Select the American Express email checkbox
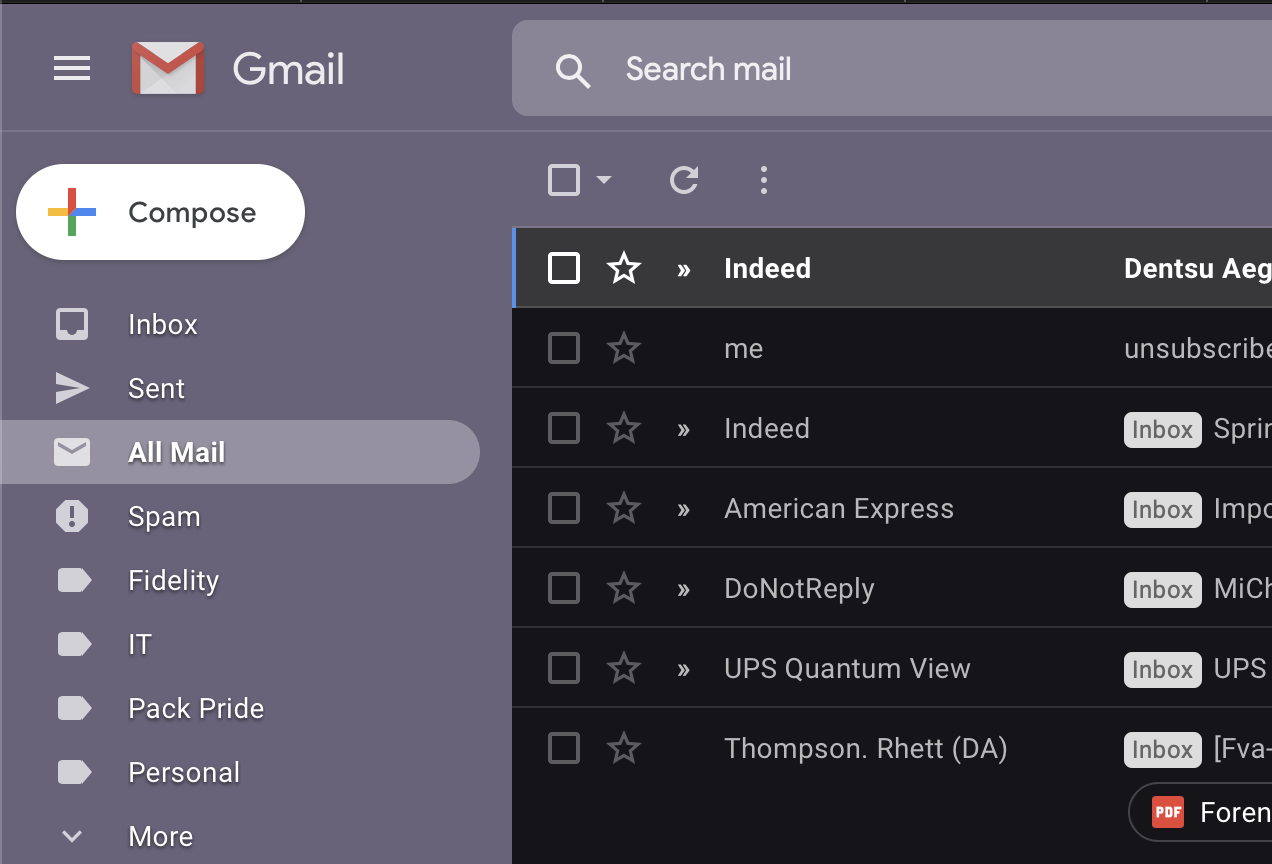Viewport: 1272px width, 864px height. tap(563, 508)
